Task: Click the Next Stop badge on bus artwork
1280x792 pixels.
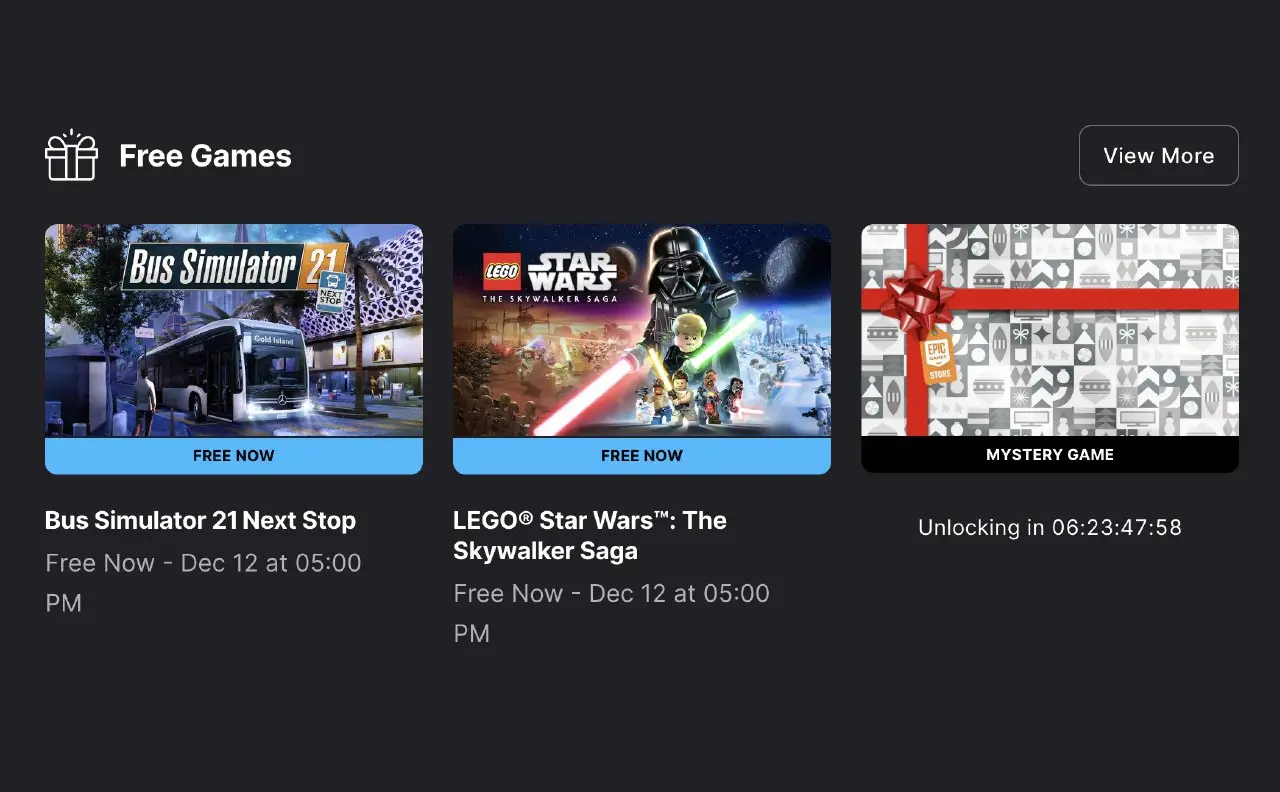Action: tap(332, 292)
